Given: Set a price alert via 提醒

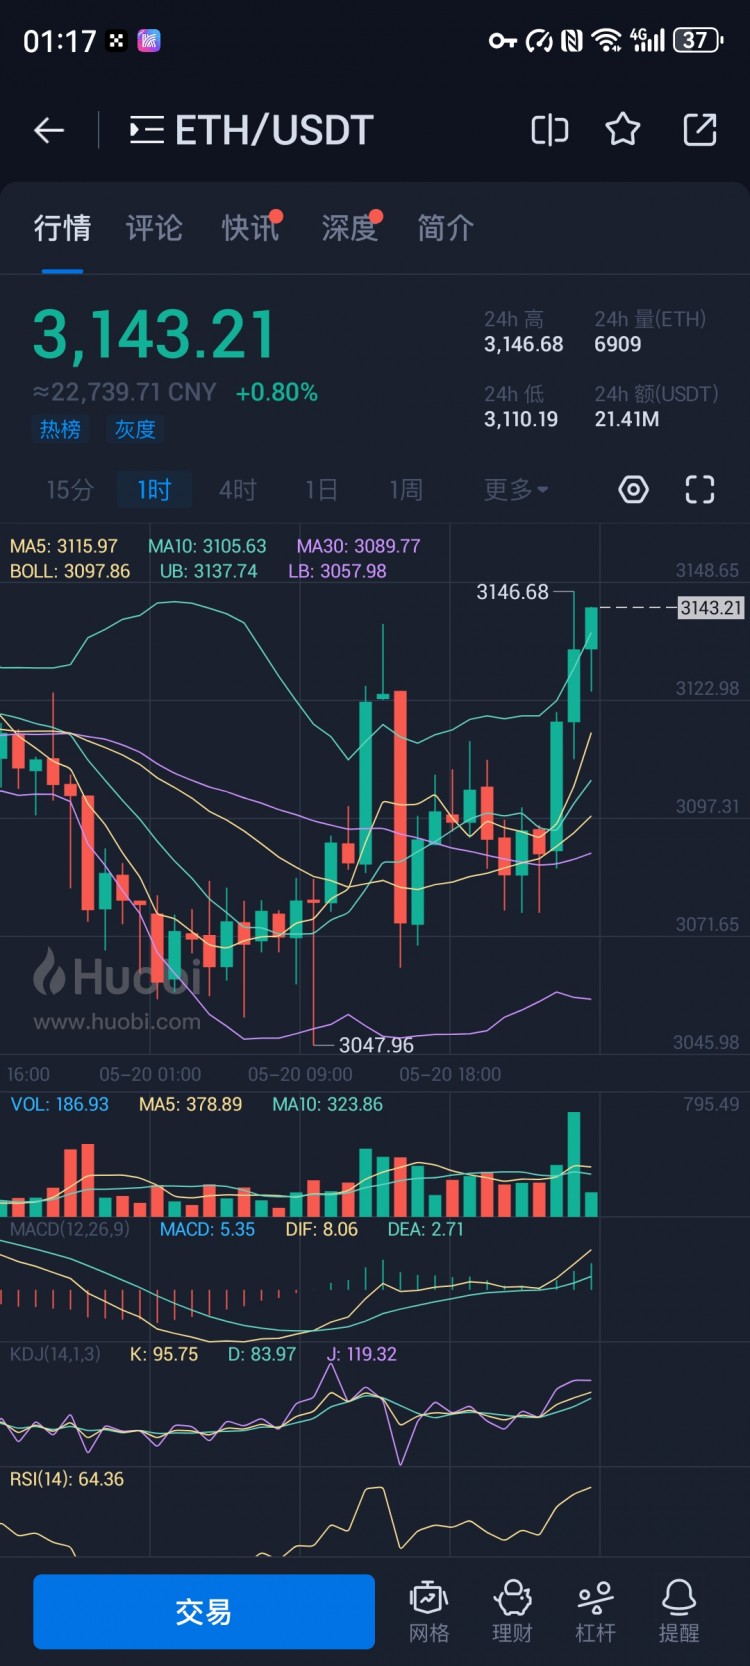Looking at the screenshot, I should (x=678, y=1611).
